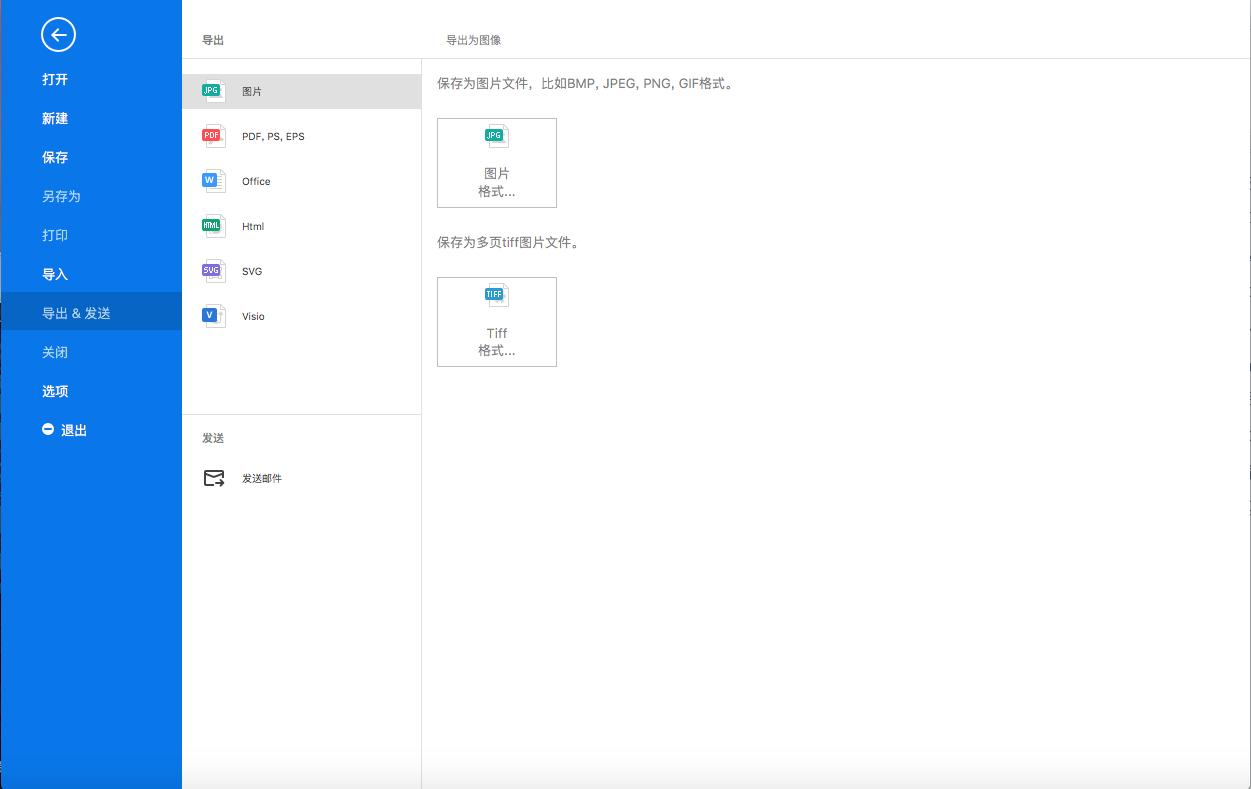Choose 打印 from the sidebar menu
1251x789 pixels.
pyautogui.click(x=55, y=236)
